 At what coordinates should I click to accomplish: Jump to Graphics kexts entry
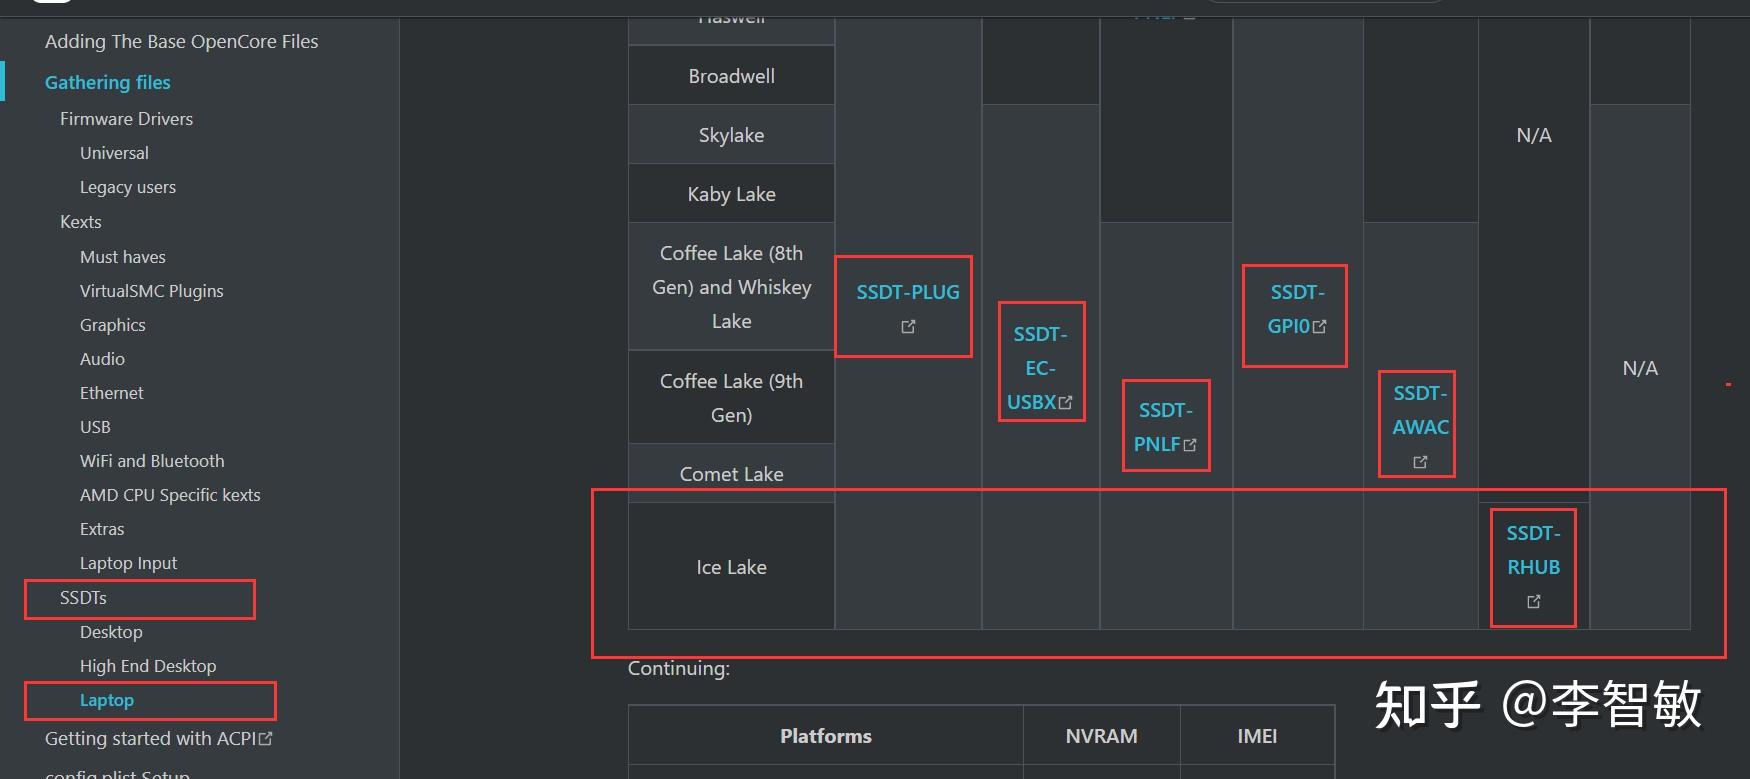[x=113, y=325]
